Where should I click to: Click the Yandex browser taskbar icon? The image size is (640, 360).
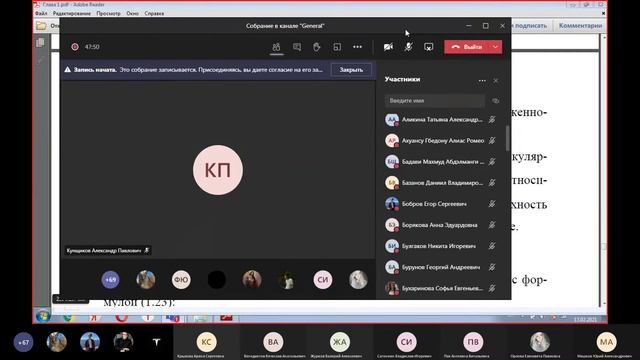[95, 317]
